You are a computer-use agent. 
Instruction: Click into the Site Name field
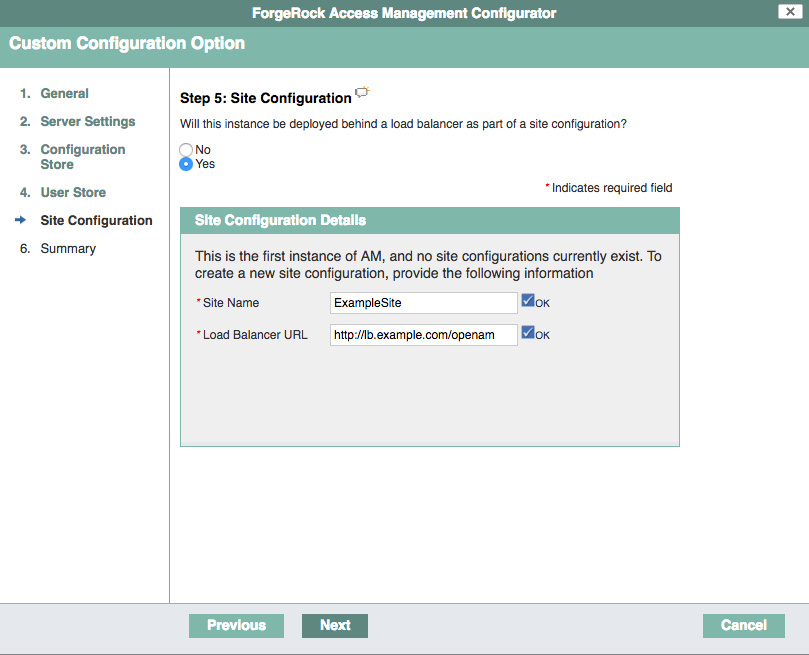tap(424, 303)
